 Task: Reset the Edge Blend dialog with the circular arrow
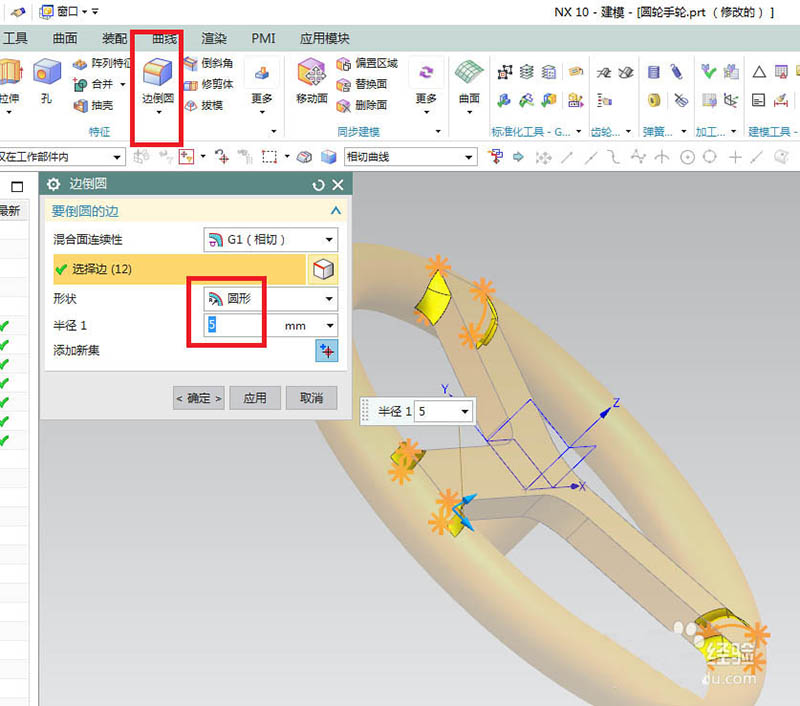coord(318,185)
